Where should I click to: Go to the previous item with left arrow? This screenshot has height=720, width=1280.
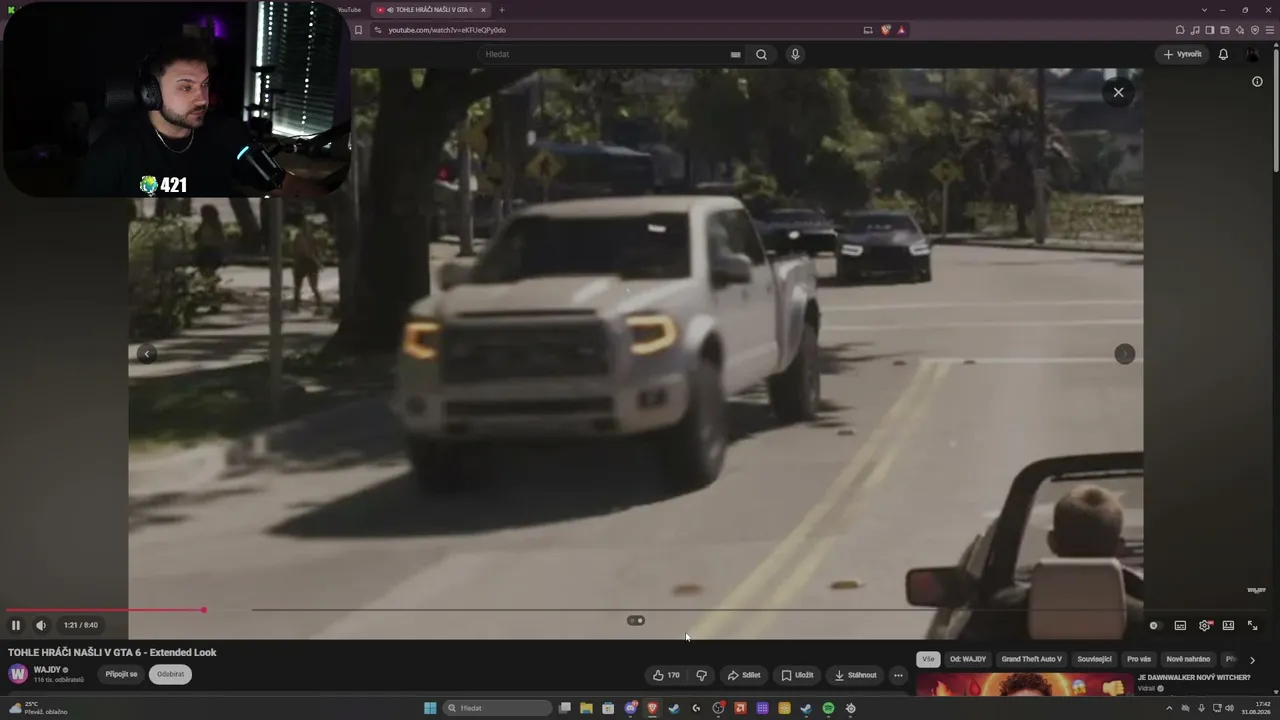point(147,354)
